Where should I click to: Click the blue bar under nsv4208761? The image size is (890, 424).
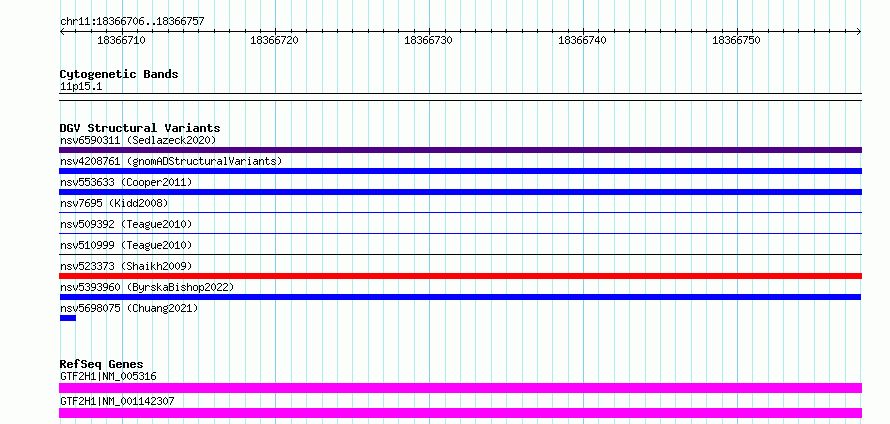pos(460,171)
